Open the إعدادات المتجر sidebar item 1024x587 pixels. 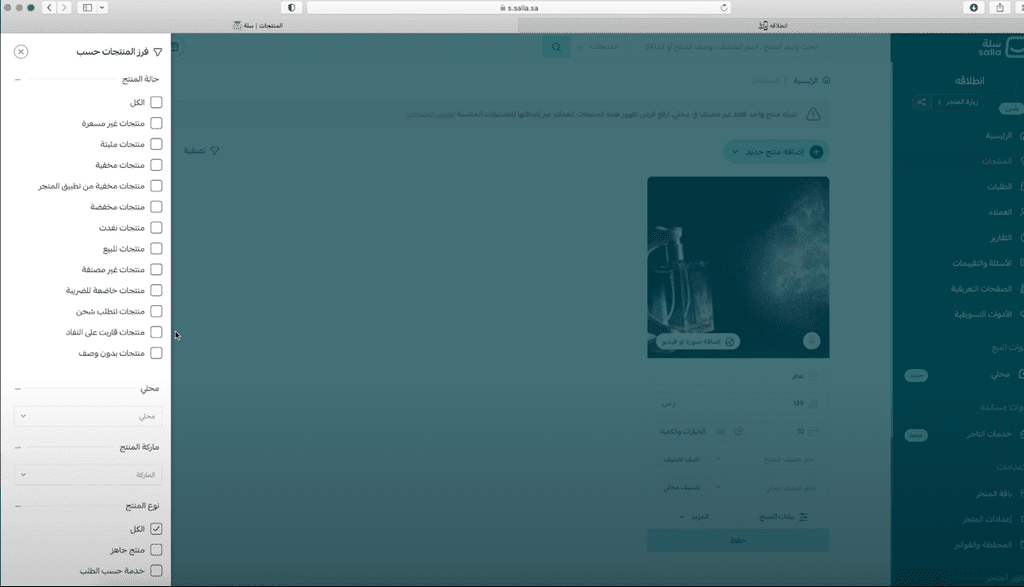(x=987, y=519)
